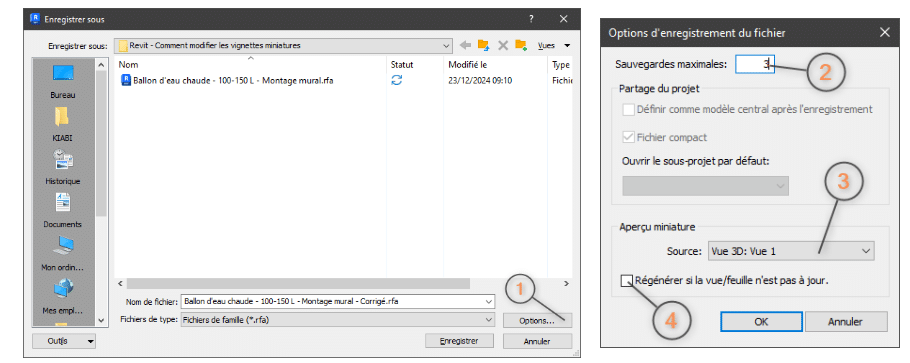Click in the Nom de fichier text field
The width and height of the screenshot is (910, 363).
333,301
